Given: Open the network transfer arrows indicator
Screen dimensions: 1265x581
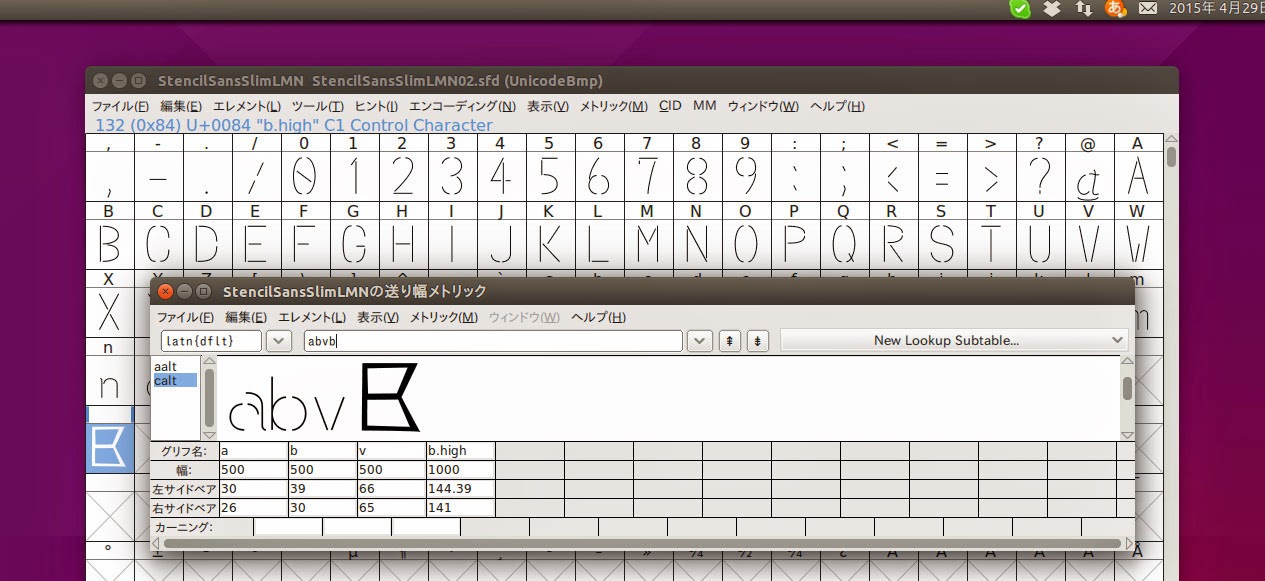Looking at the screenshot, I should click(1083, 8).
